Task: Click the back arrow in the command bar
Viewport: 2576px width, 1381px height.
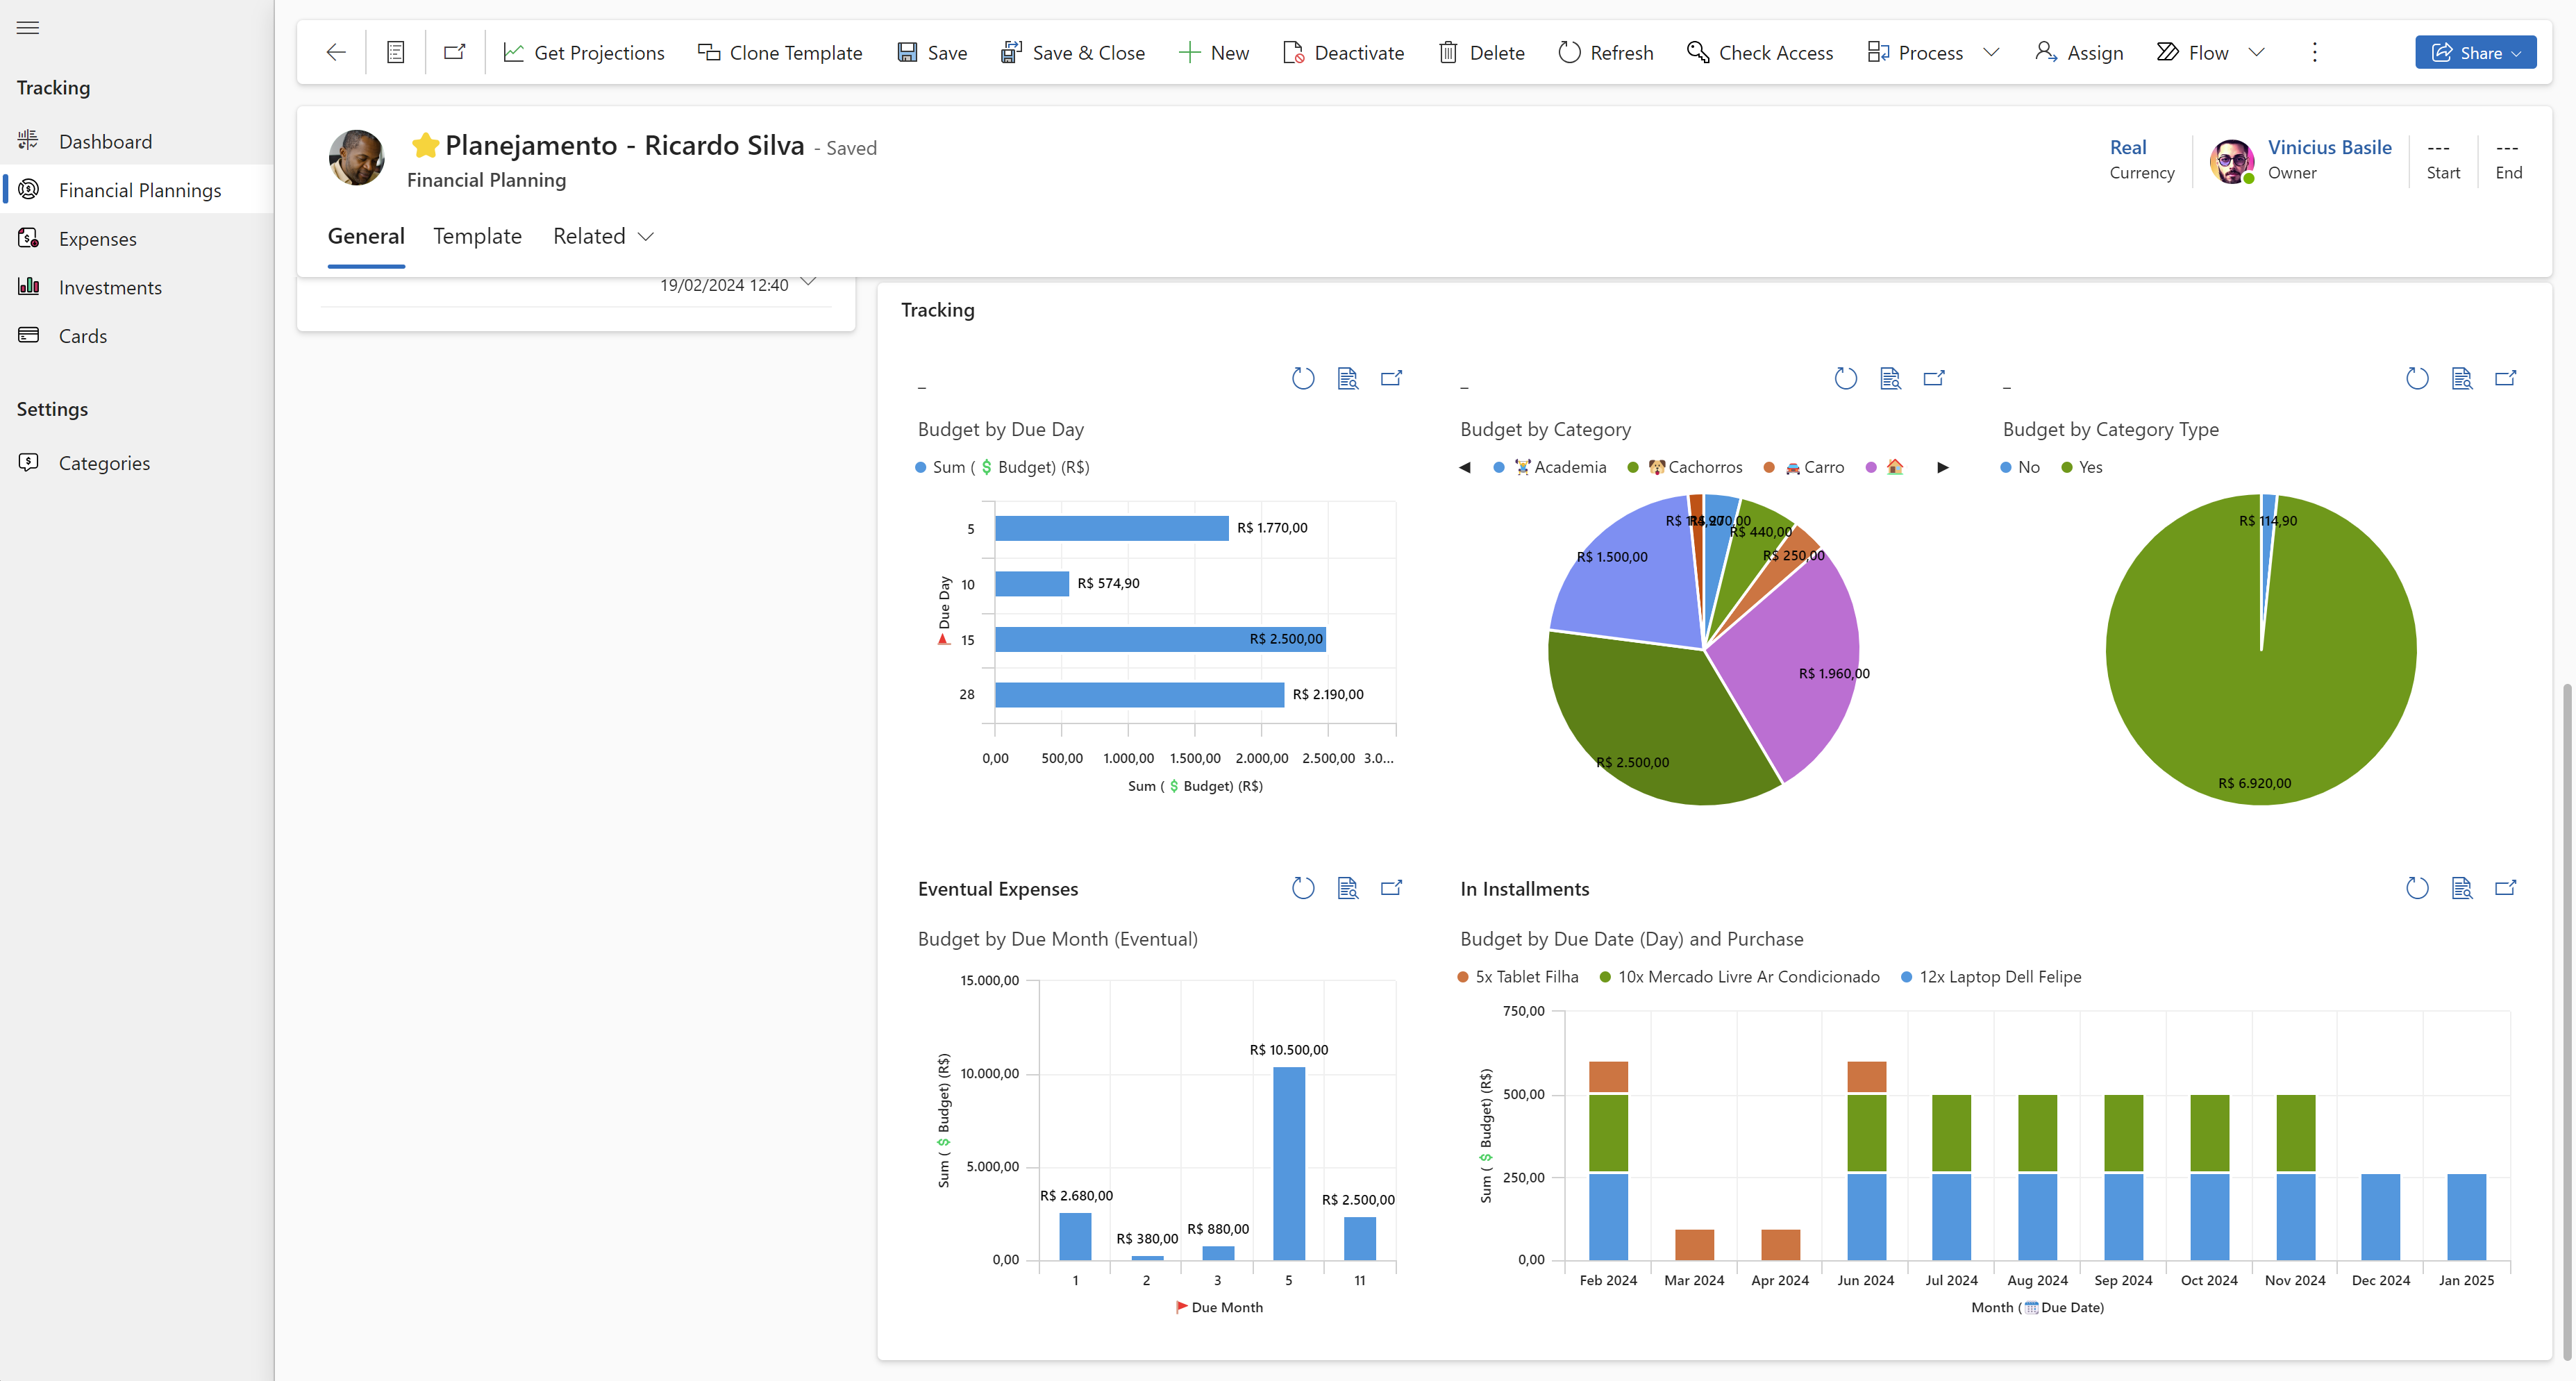Action: 336,53
